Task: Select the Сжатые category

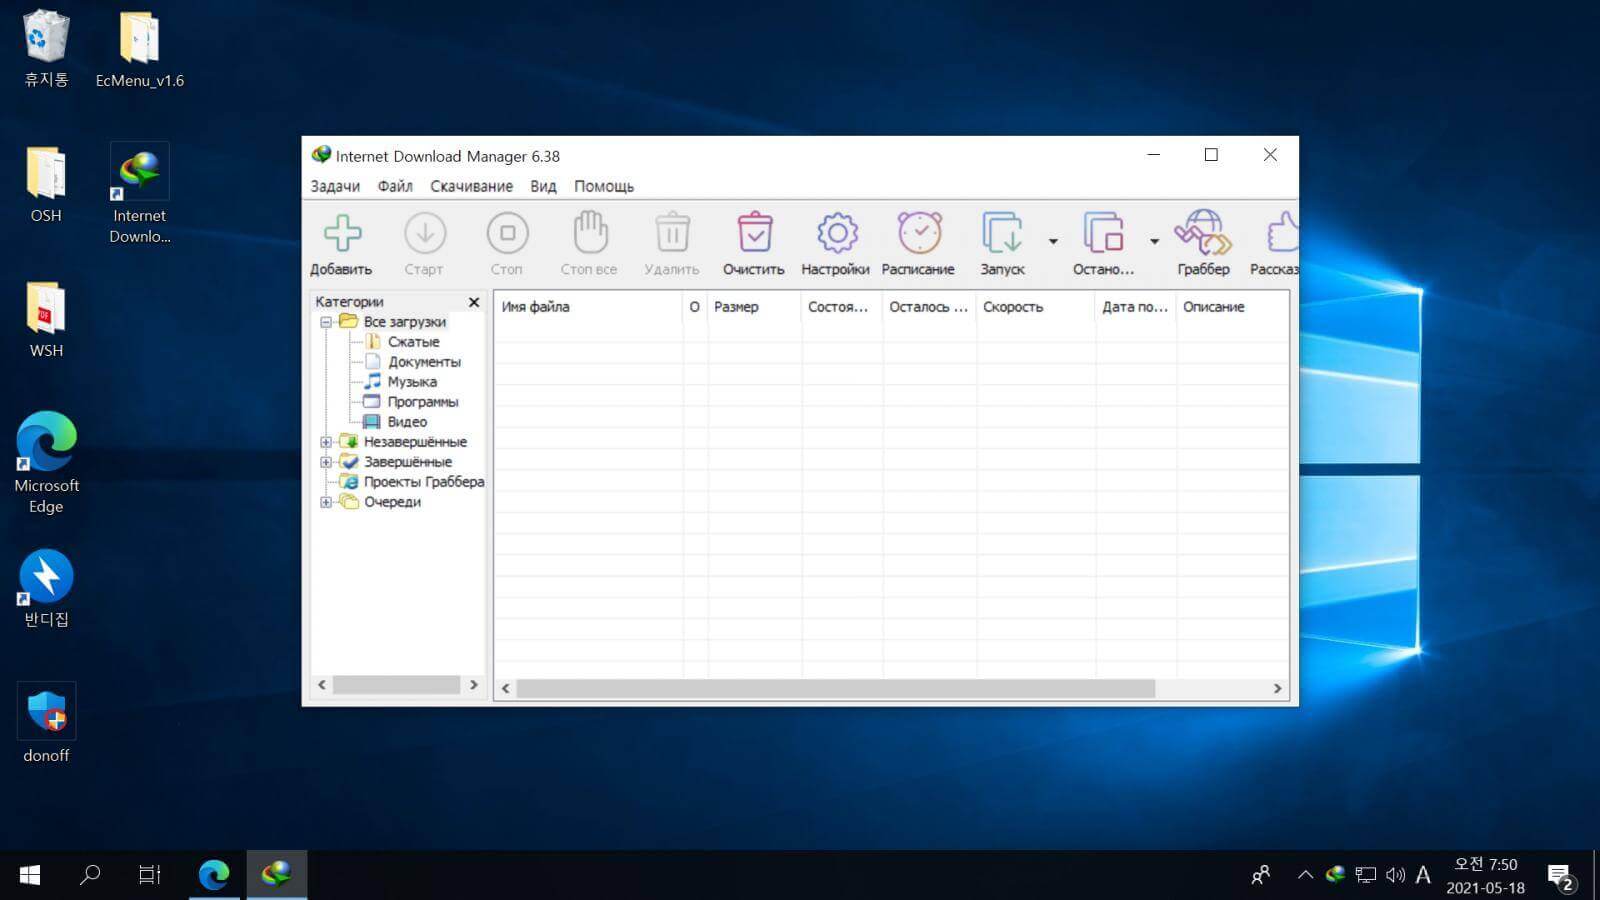Action: pyautogui.click(x=413, y=342)
